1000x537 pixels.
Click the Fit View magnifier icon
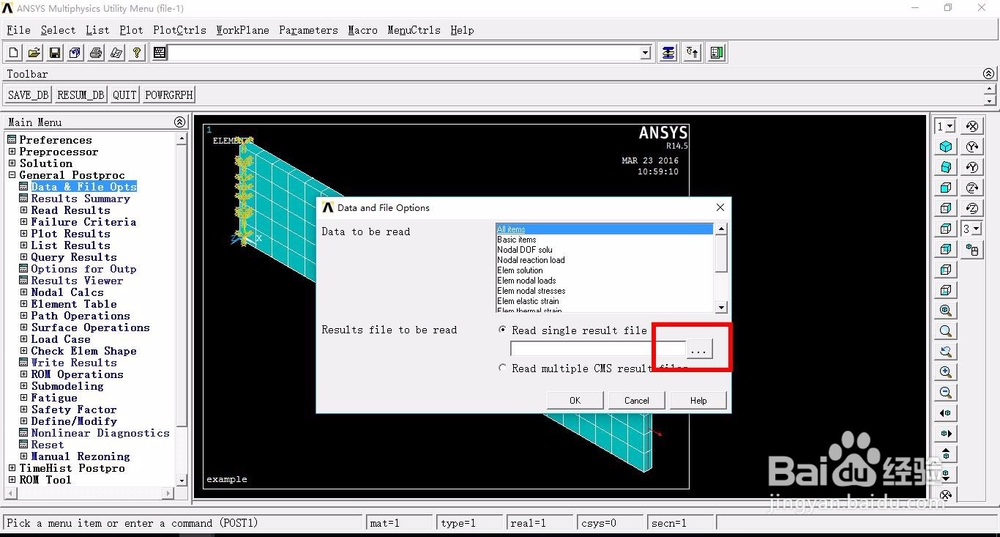click(x=946, y=311)
